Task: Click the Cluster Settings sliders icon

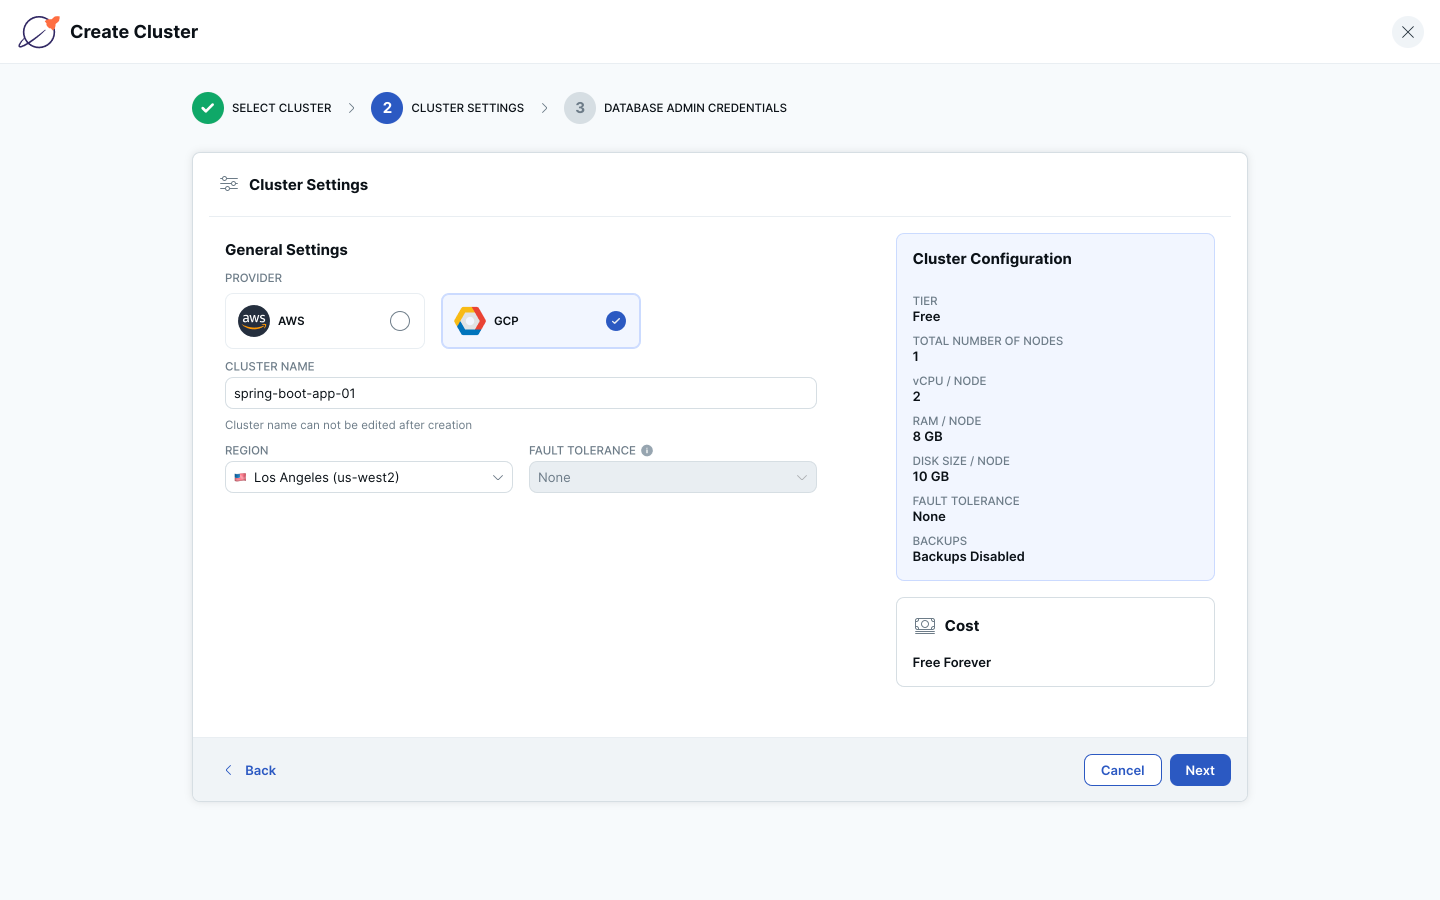Action: click(229, 184)
